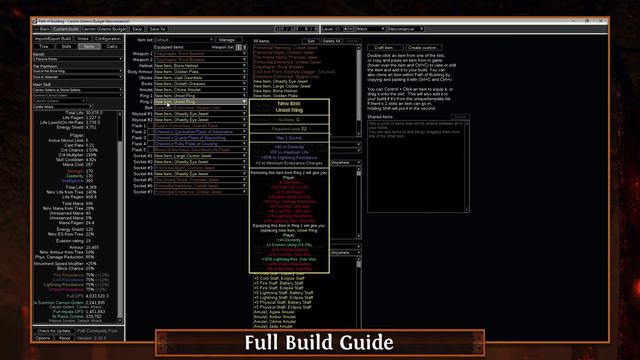Open the upper Anywhere filter dropdown

[346, 162]
